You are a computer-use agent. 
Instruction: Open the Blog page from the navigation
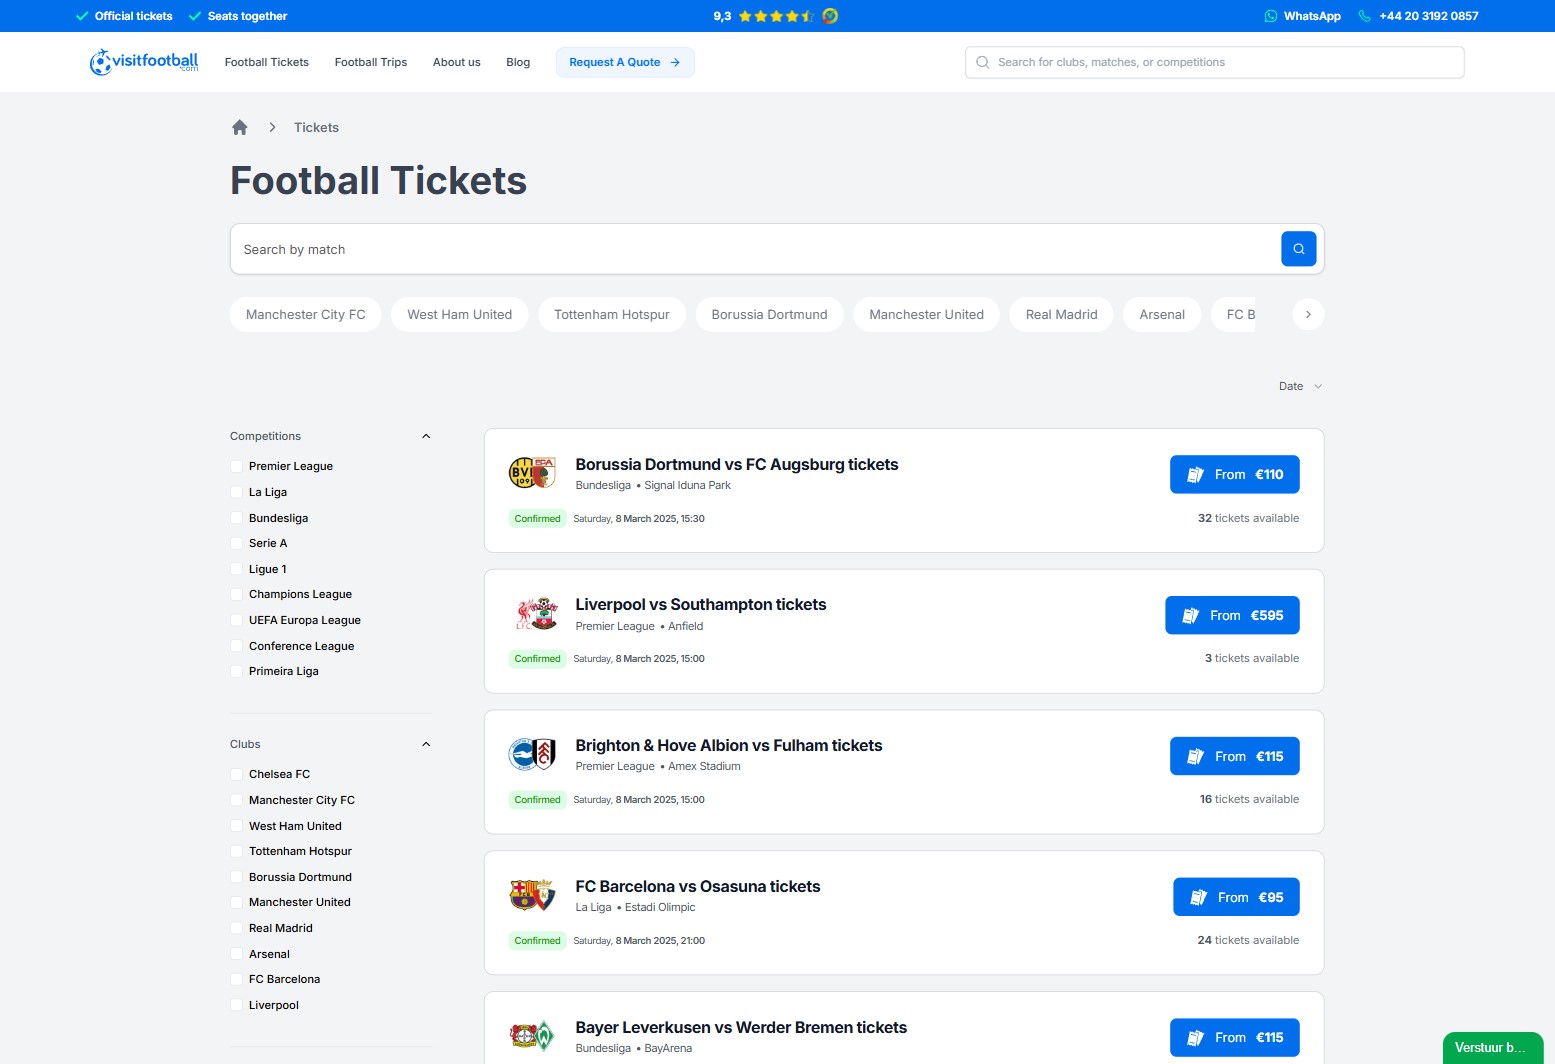pos(518,62)
